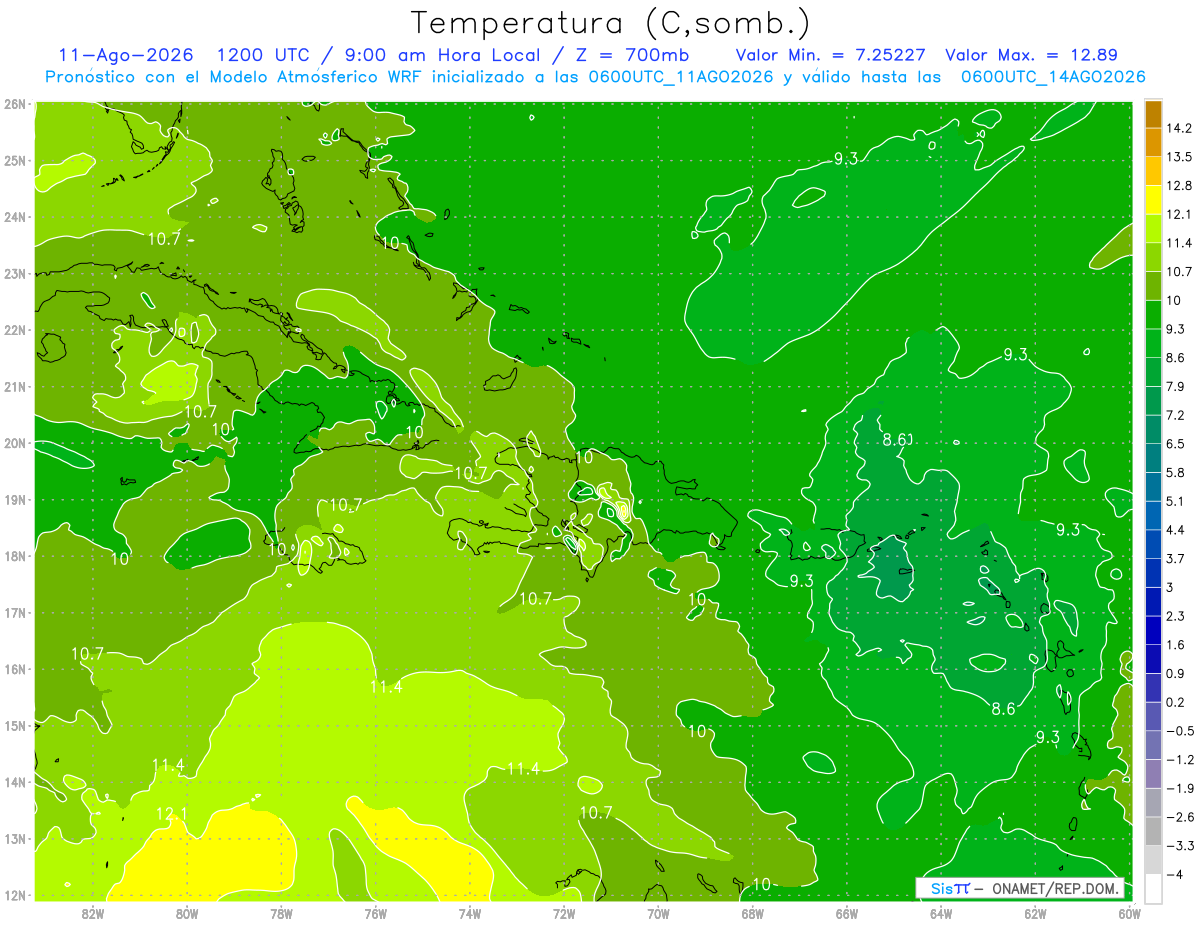Click the -1.9 colorbar scale label

(1181, 788)
